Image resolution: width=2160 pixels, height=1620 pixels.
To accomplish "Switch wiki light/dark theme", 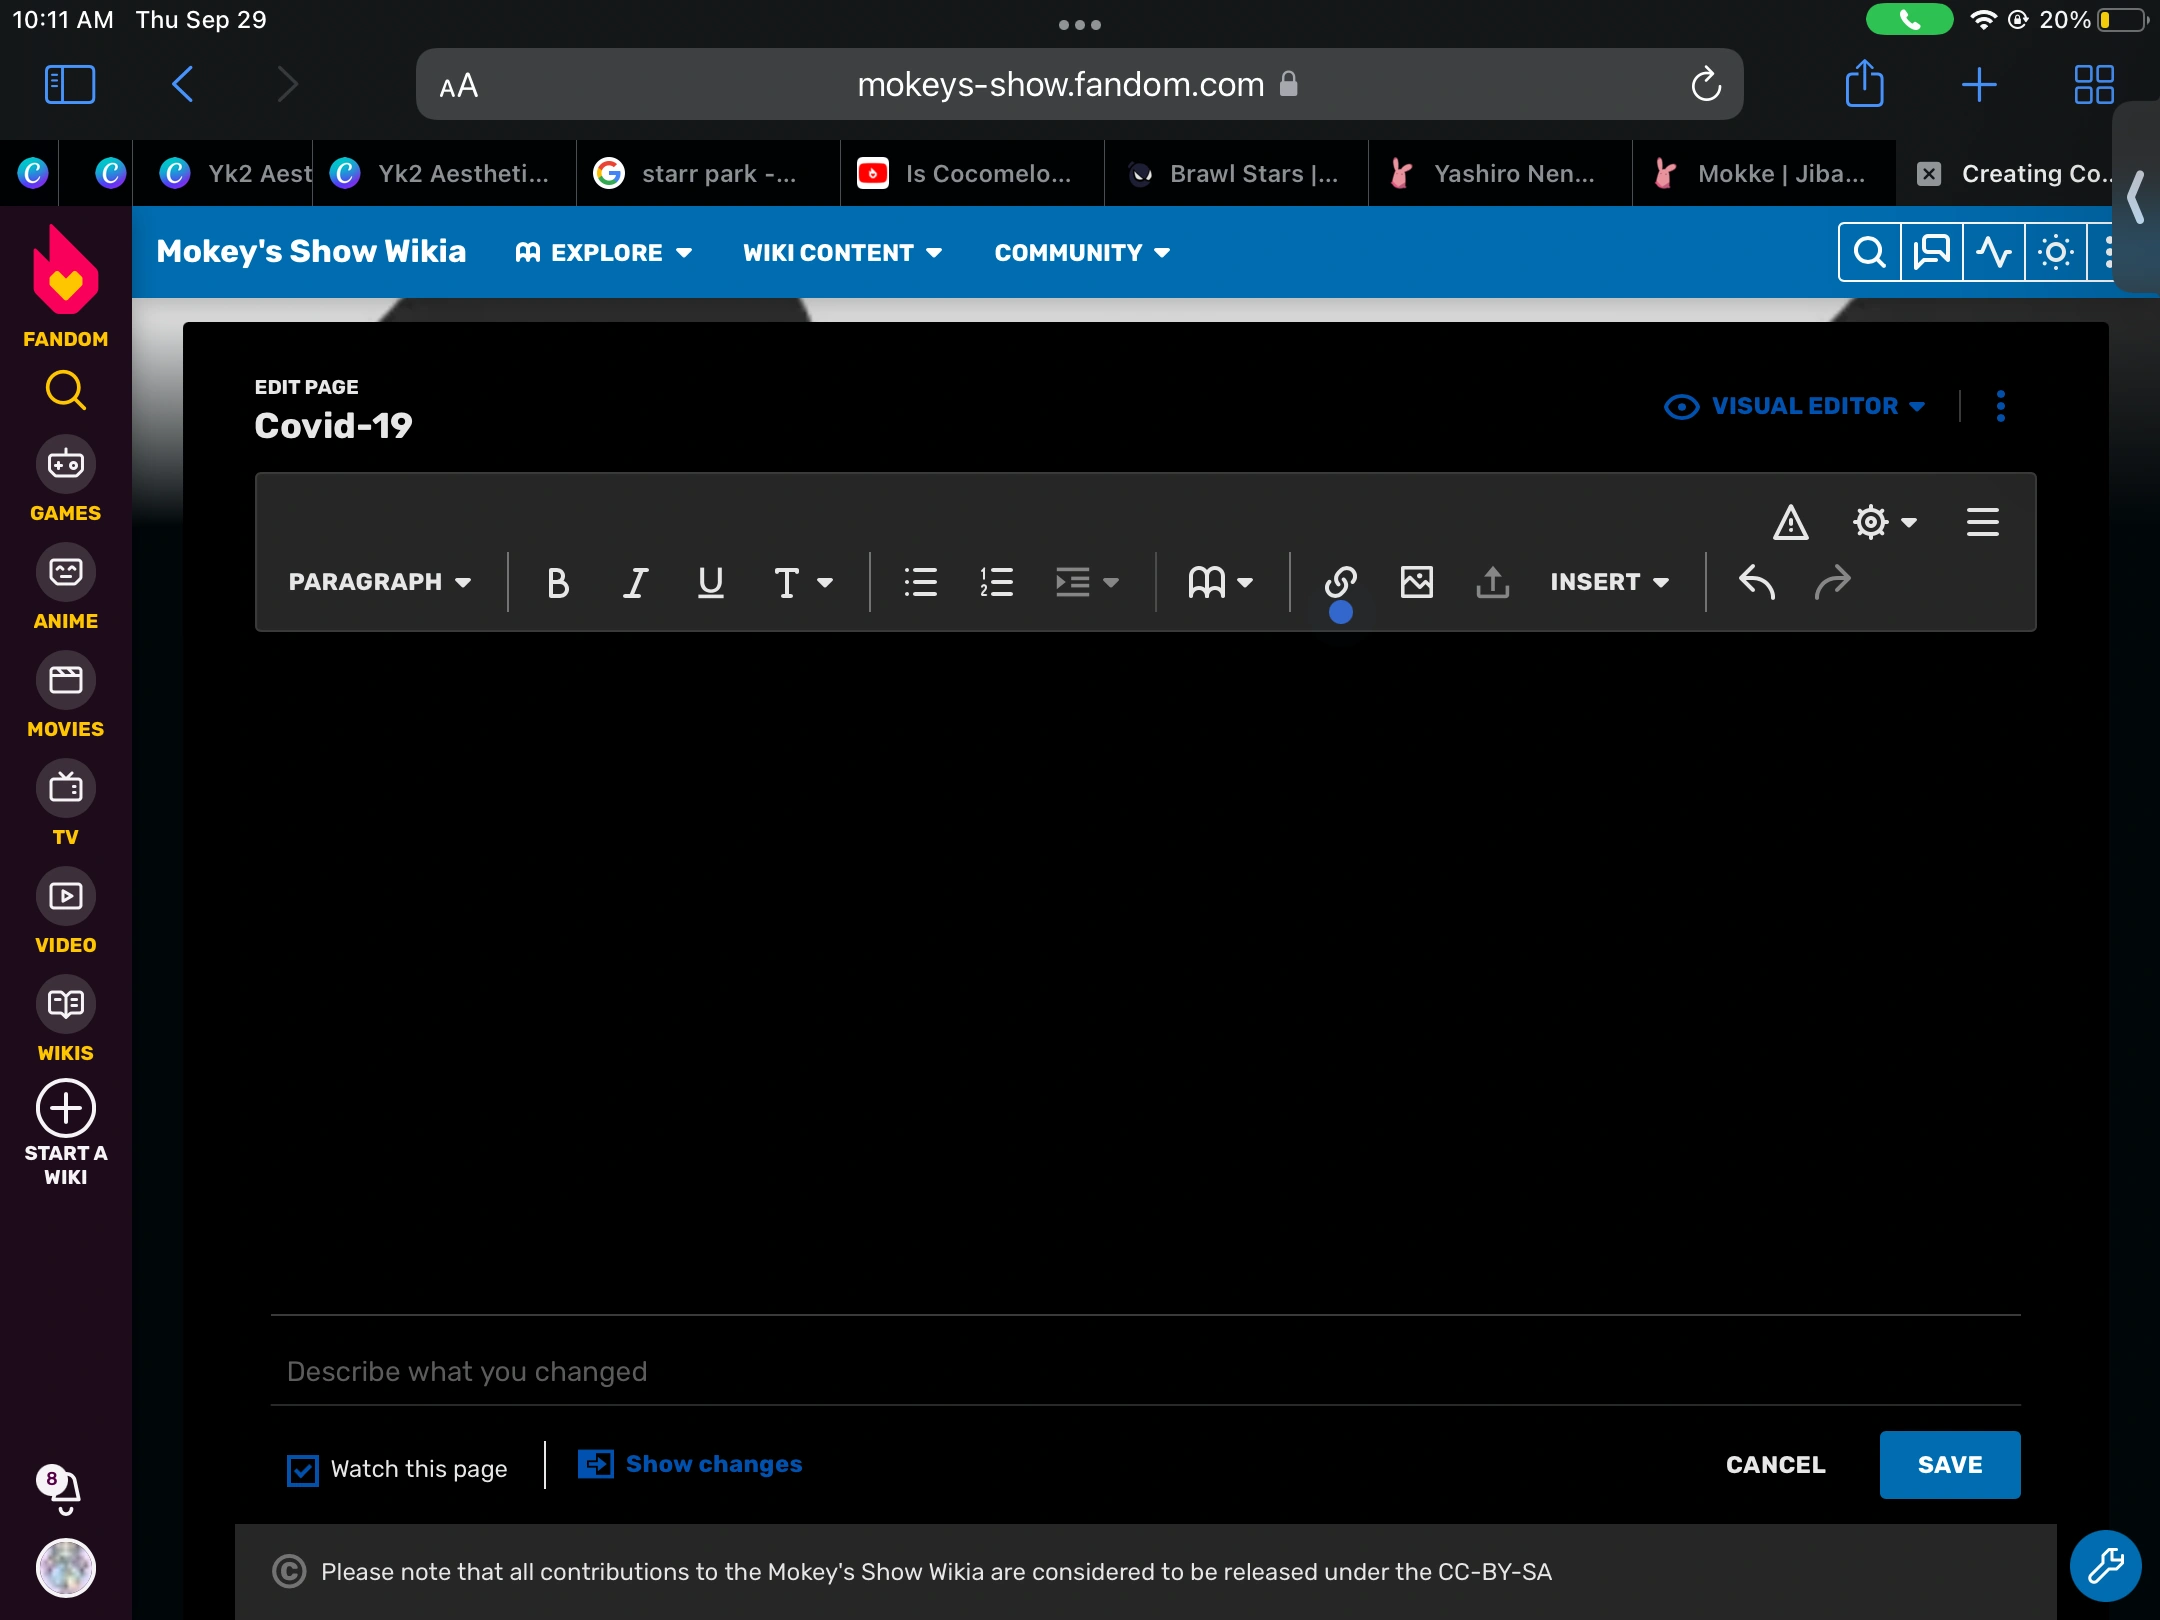I will (2055, 252).
